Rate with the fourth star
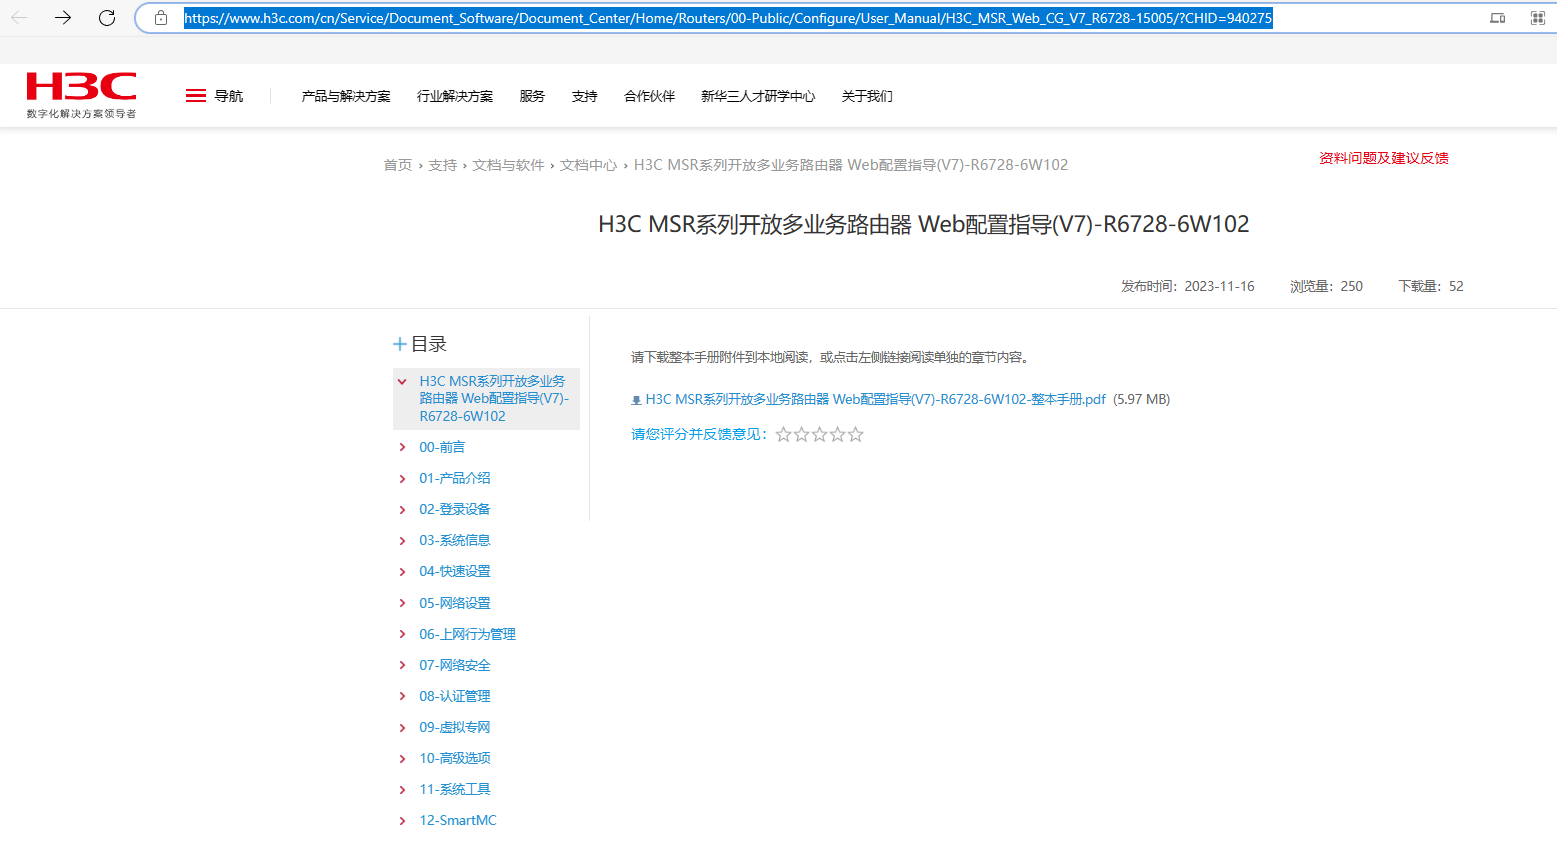The width and height of the screenshot is (1557, 865). point(838,434)
